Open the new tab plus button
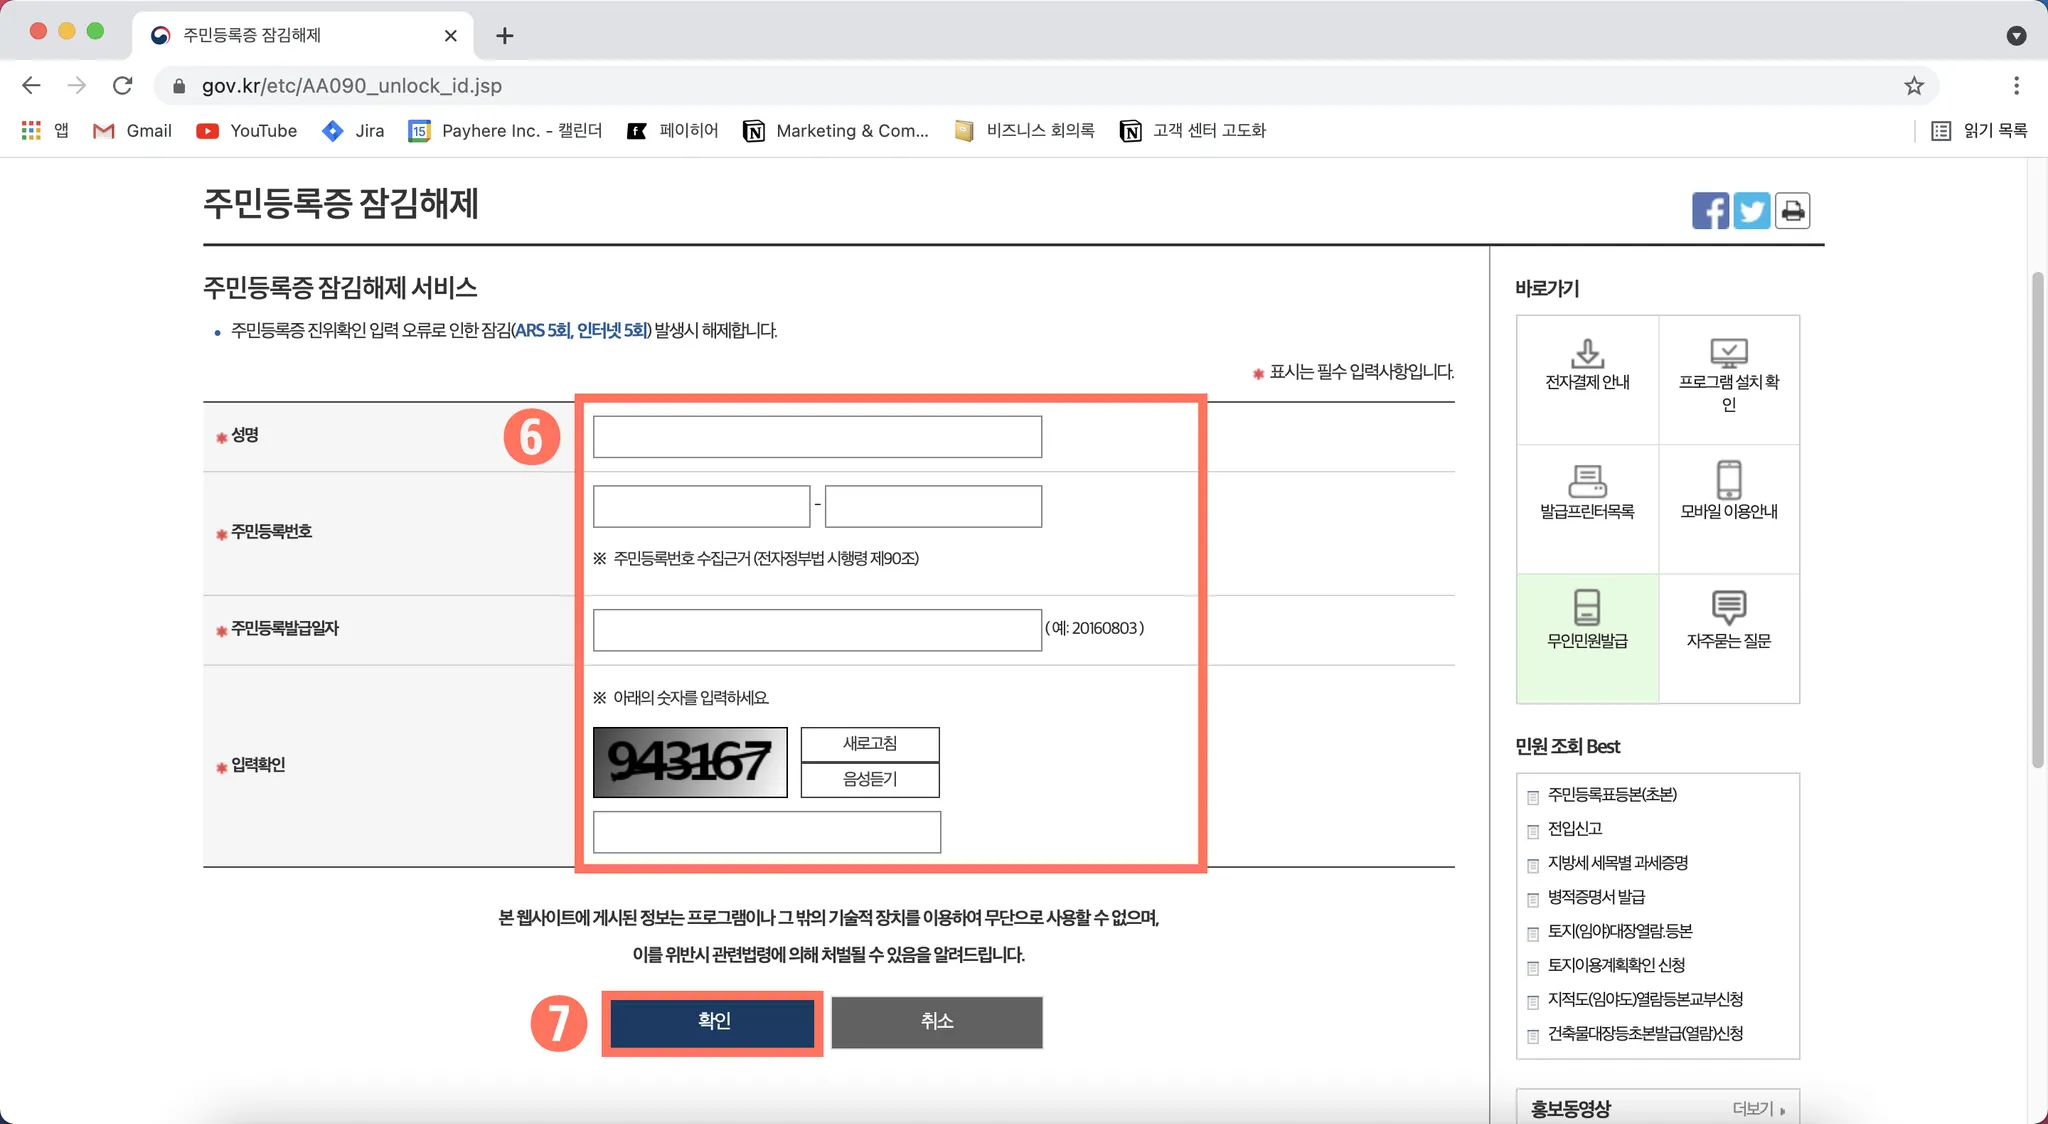This screenshot has width=2048, height=1124. [x=505, y=36]
